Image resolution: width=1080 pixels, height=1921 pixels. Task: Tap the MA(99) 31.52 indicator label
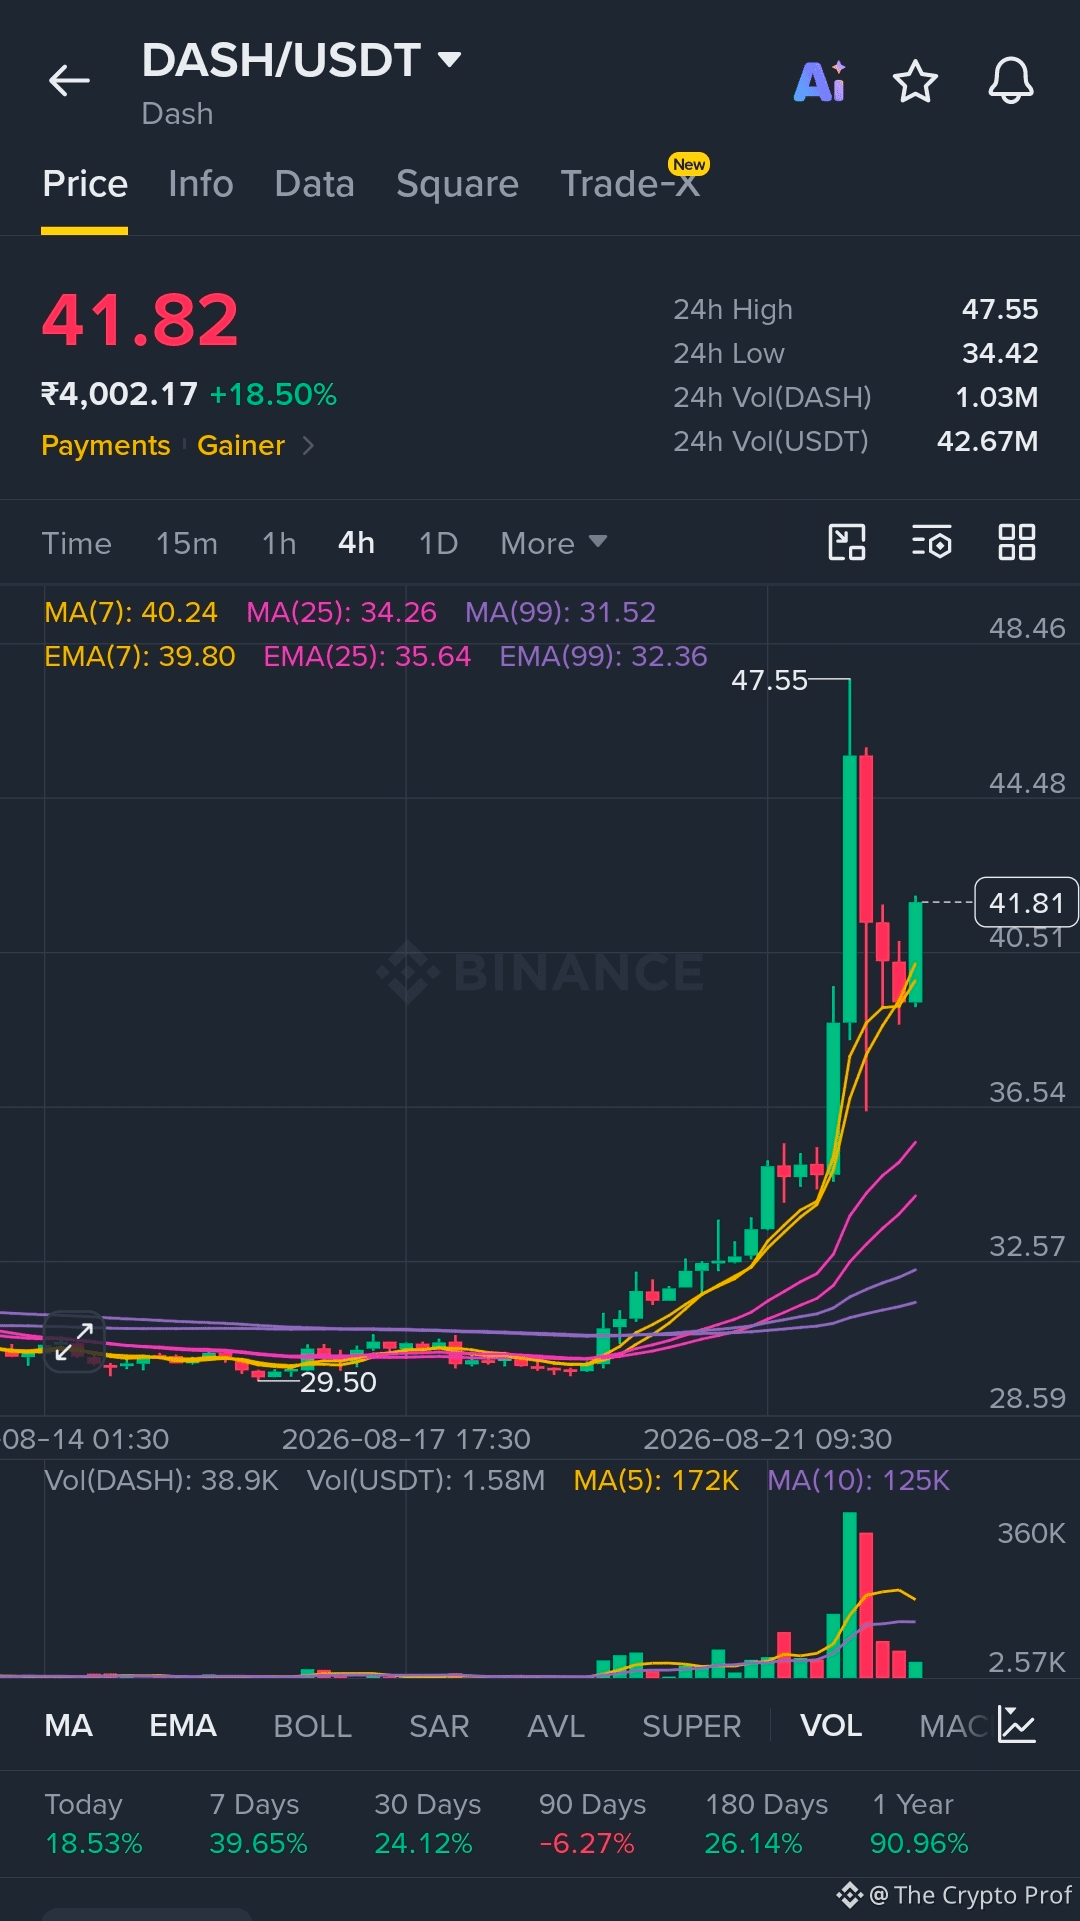pyautogui.click(x=561, y=612)
